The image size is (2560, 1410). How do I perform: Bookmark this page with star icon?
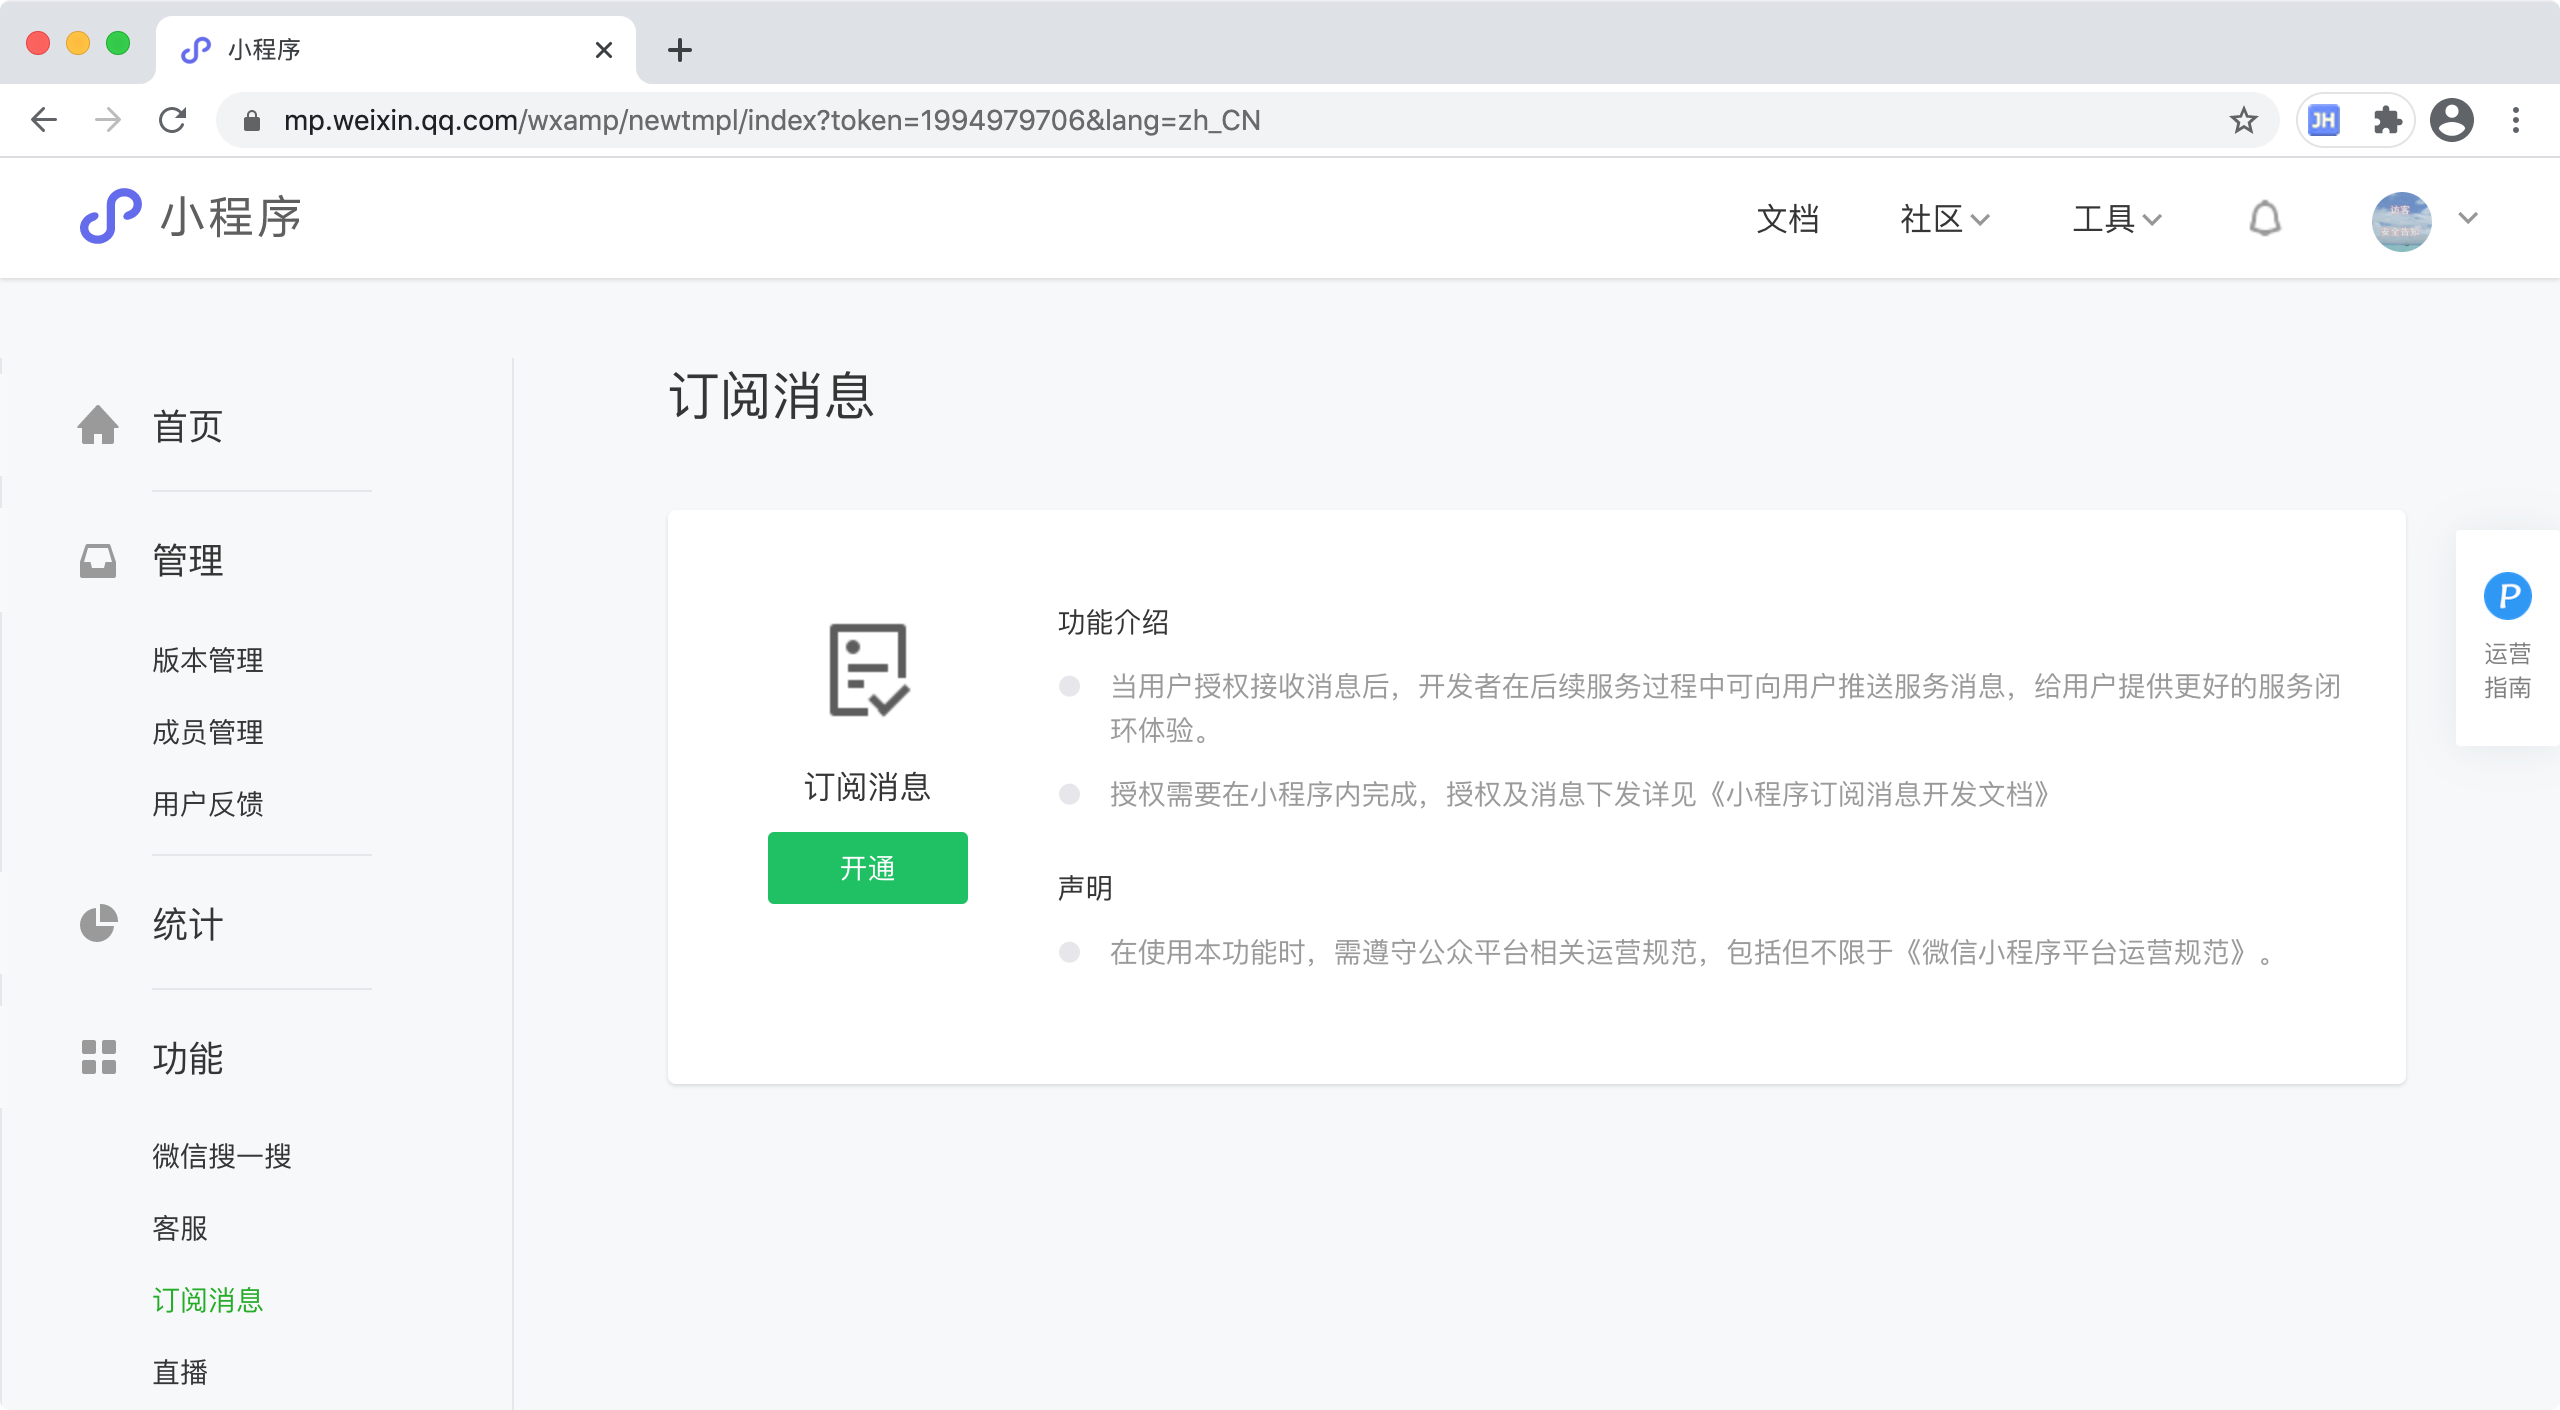pos(2243,121)
